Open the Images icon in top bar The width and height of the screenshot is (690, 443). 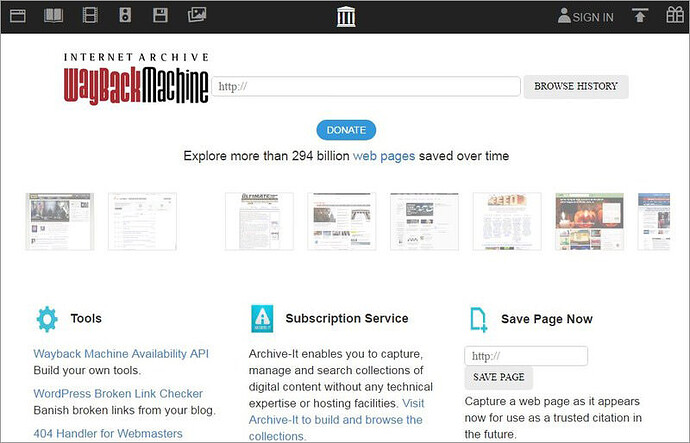(197, 15)
